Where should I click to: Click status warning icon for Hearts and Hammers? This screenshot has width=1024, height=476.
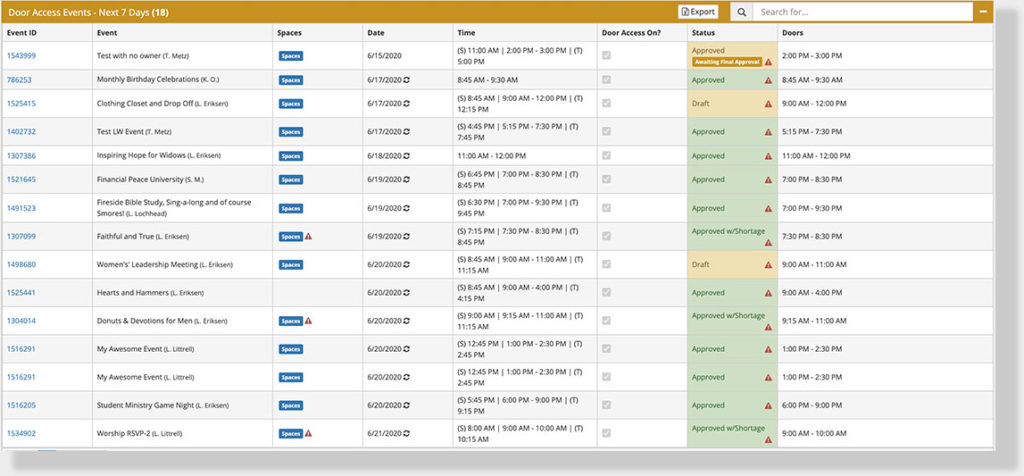769,293
